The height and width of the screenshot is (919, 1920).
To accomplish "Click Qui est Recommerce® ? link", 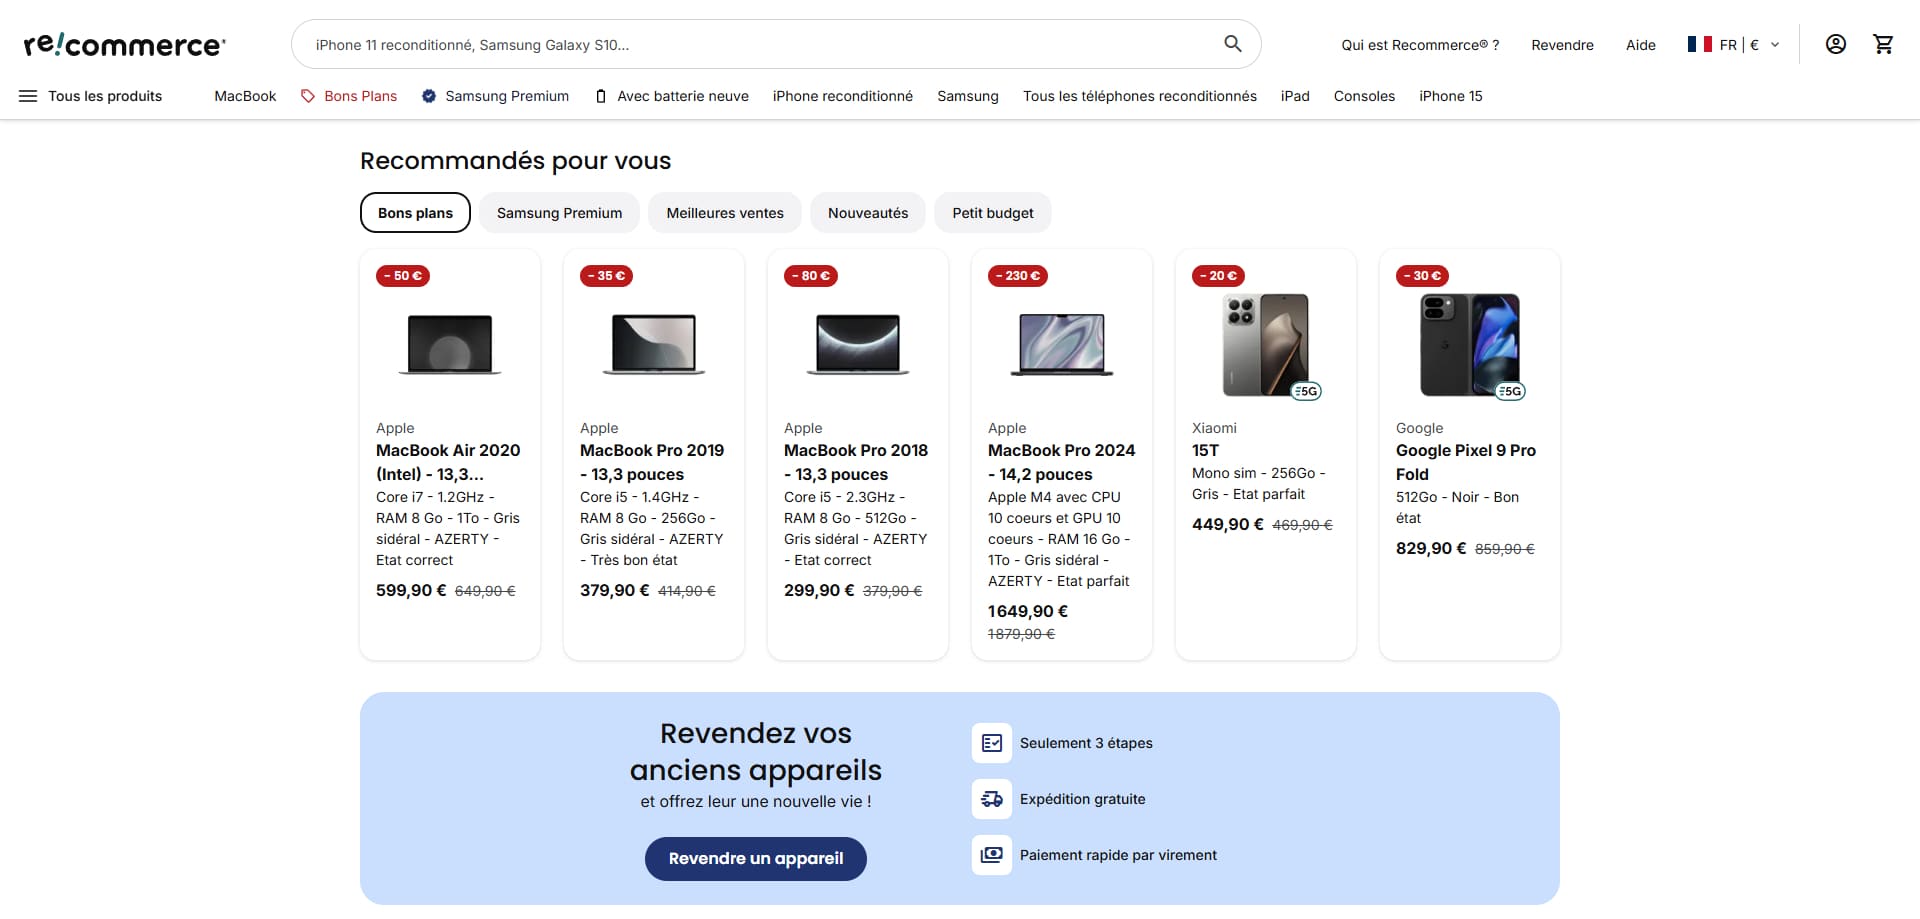I will 1420,45.
